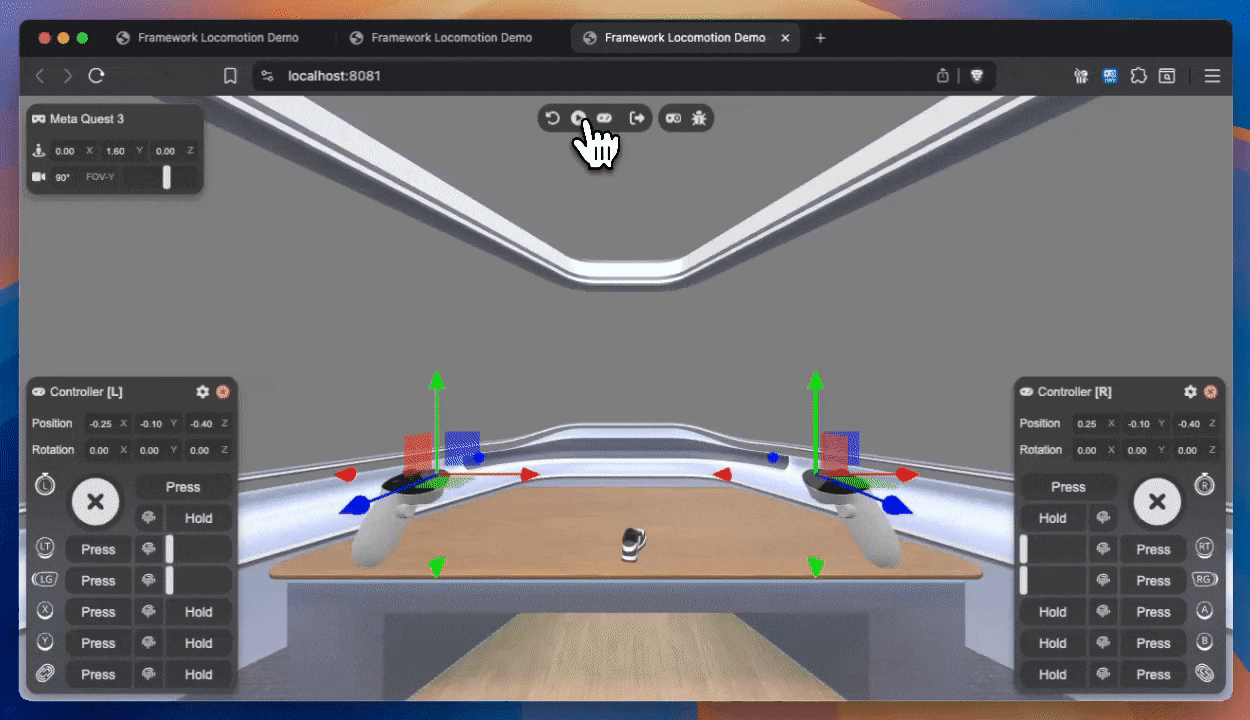Screen dimensions: 1250x720
Task: Trigger haptics icon beside left trigger Hold button
Action: click(x=148, y=517)
